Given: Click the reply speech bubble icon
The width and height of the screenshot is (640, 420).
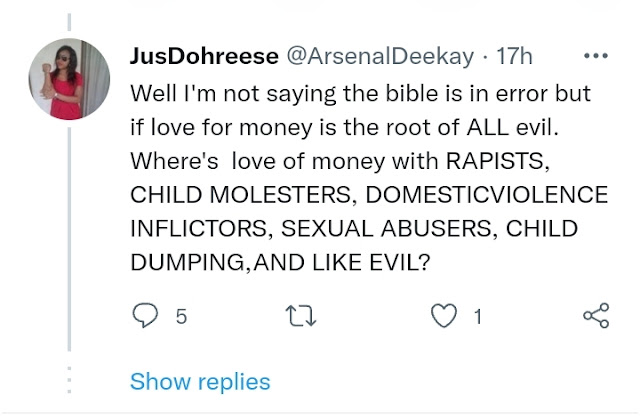Looking at the screenshot, I should point(146,317).
